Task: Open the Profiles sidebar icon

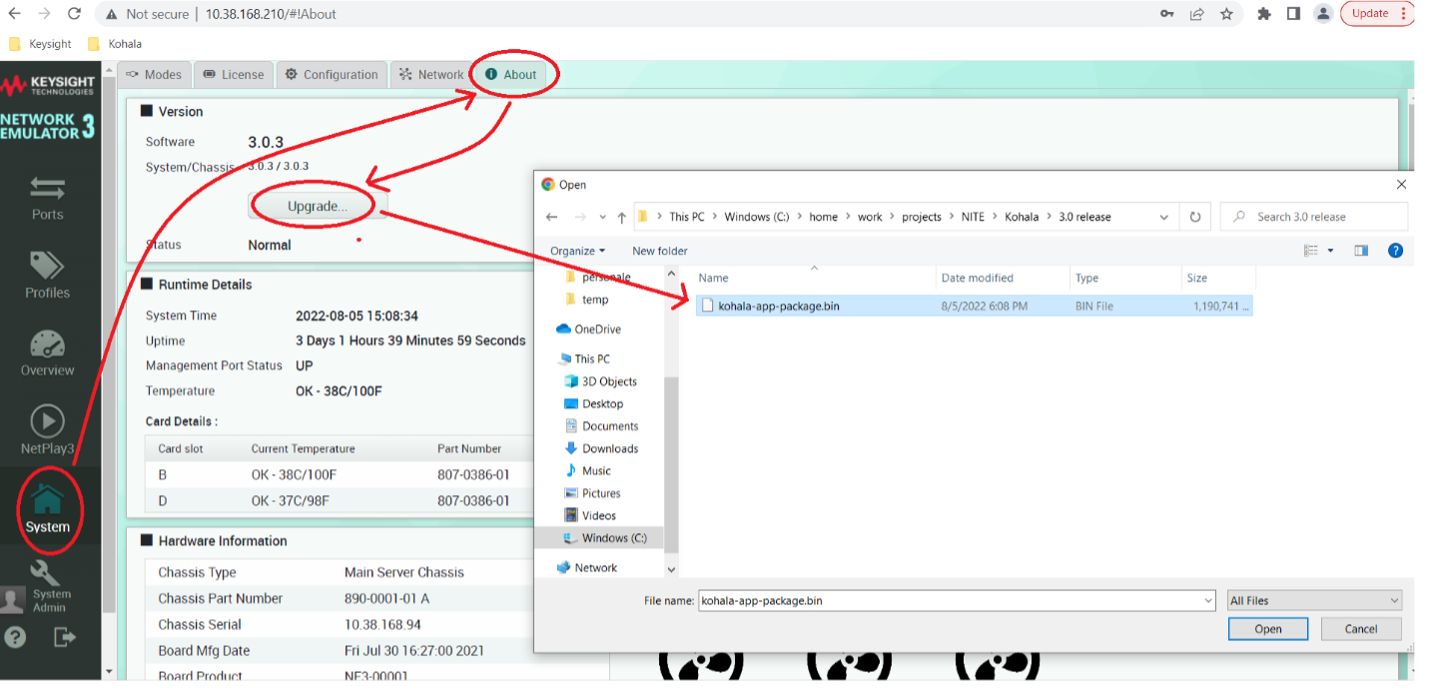Action: click(47, 275)
